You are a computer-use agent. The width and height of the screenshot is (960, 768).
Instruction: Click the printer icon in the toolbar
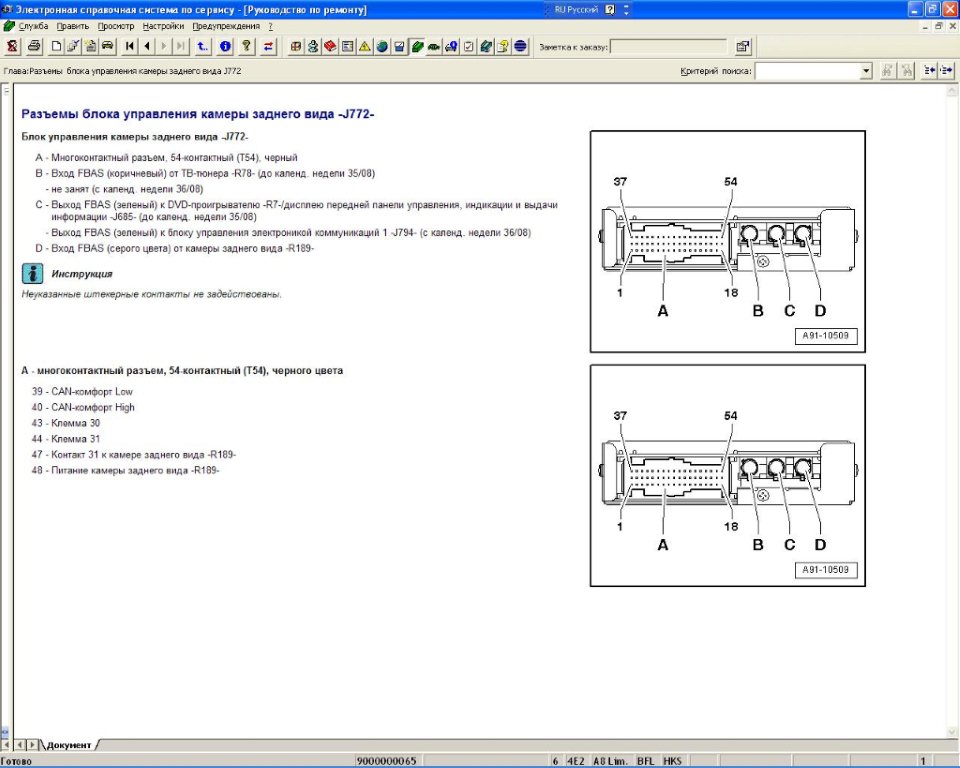tap(33, 46)
